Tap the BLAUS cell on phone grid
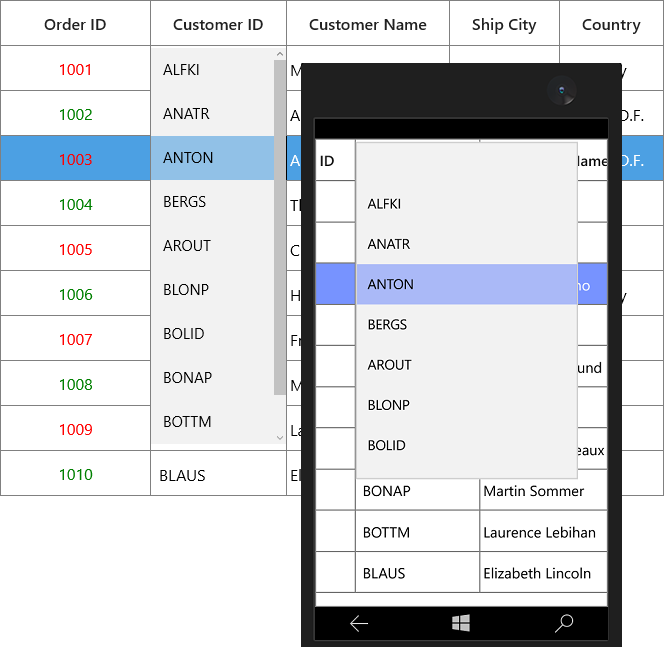The height and width of the screenshot is (647, 664). [418, 572]
